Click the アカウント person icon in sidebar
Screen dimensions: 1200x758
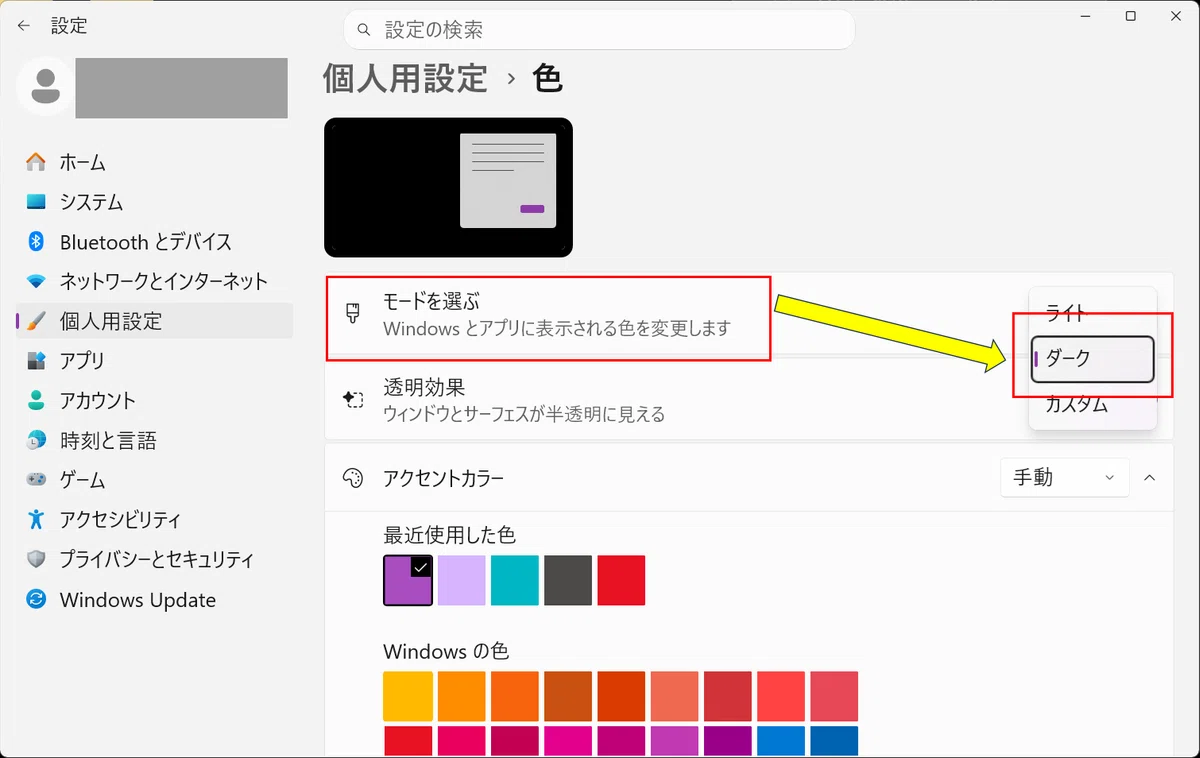tap(36, 400)
